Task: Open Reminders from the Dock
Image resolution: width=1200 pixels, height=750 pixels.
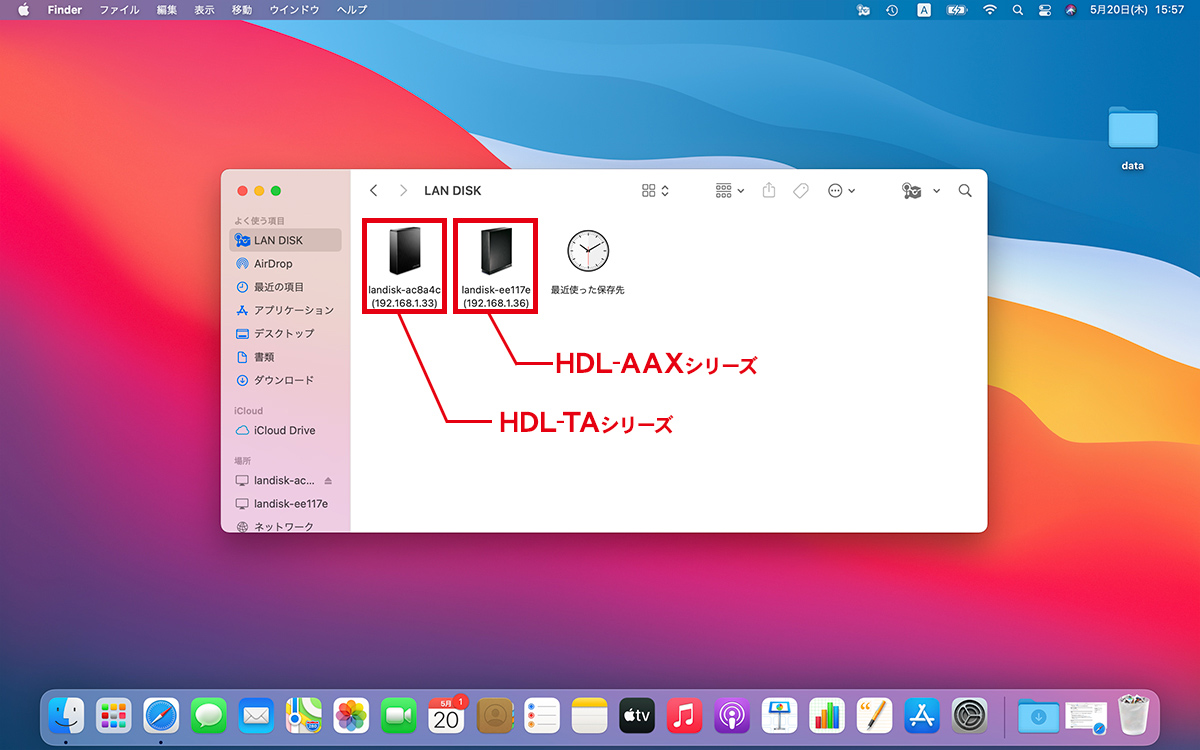Action: click(542, 716)
